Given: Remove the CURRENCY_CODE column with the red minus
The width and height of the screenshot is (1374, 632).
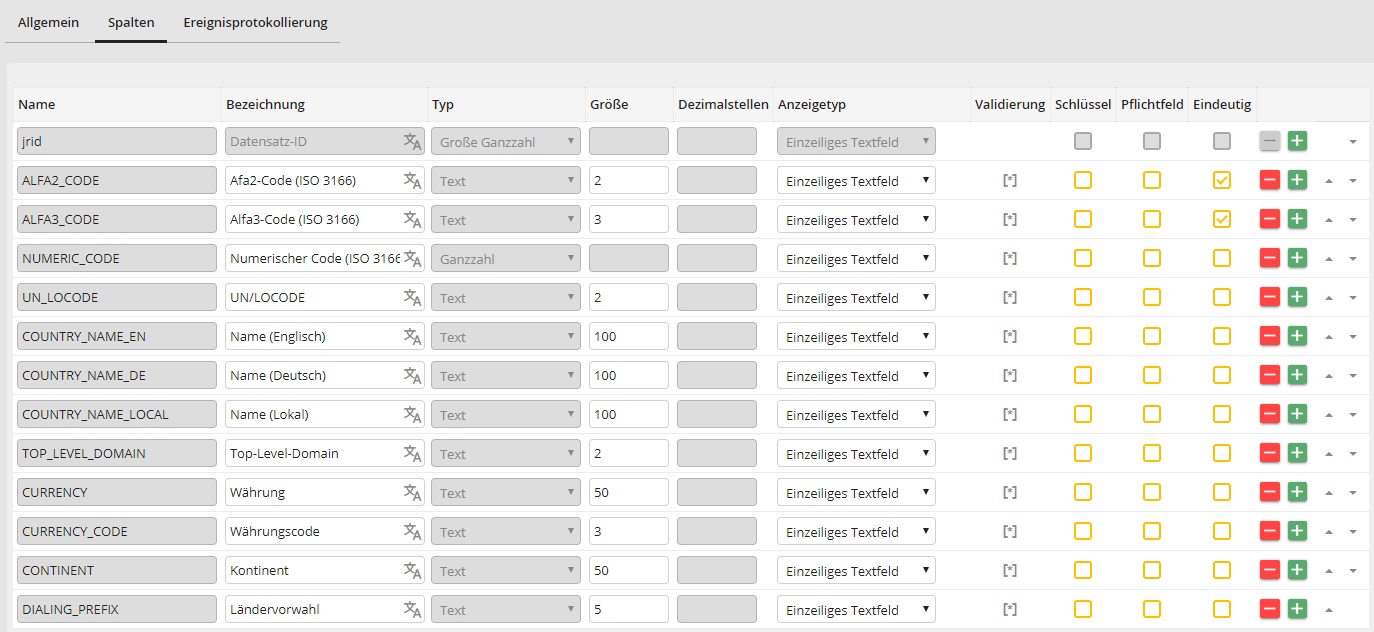Looking at the screenshot, I should (1269, 531).
